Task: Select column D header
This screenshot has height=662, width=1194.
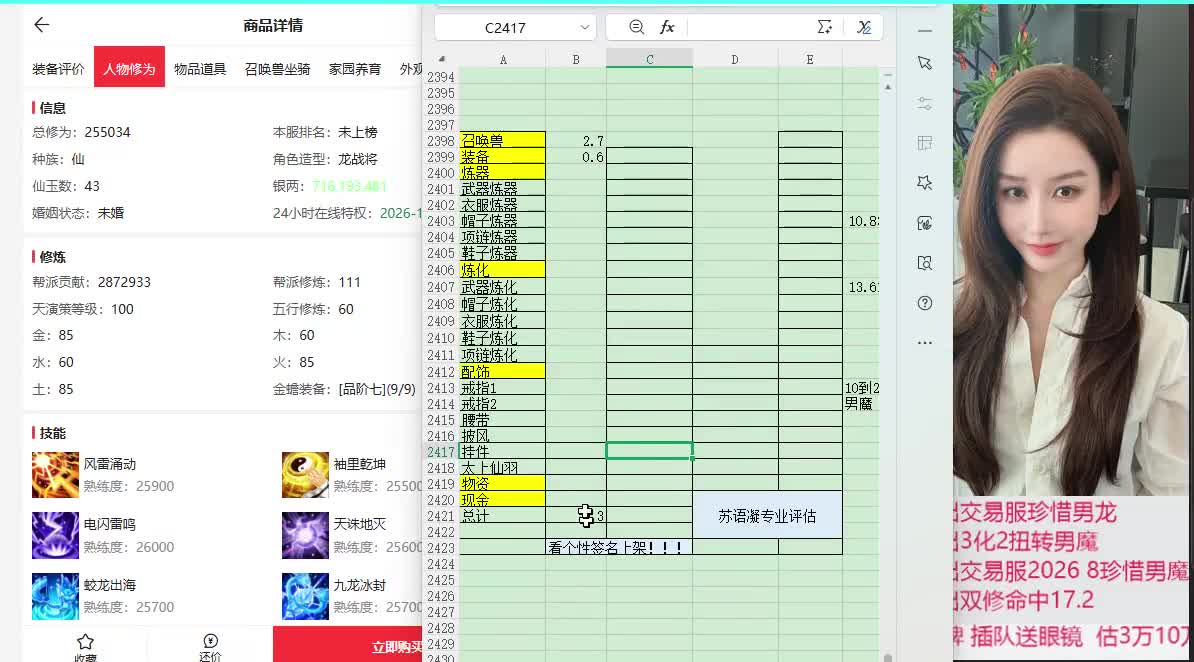Action: tap(735, 59)
